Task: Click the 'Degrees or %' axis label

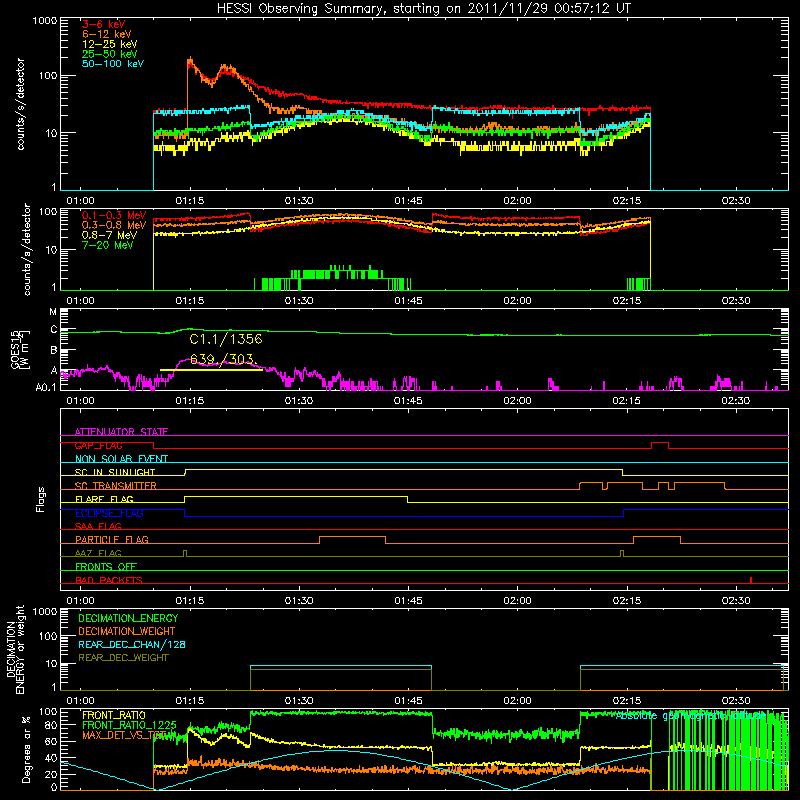Action: [x=27, y=750]
